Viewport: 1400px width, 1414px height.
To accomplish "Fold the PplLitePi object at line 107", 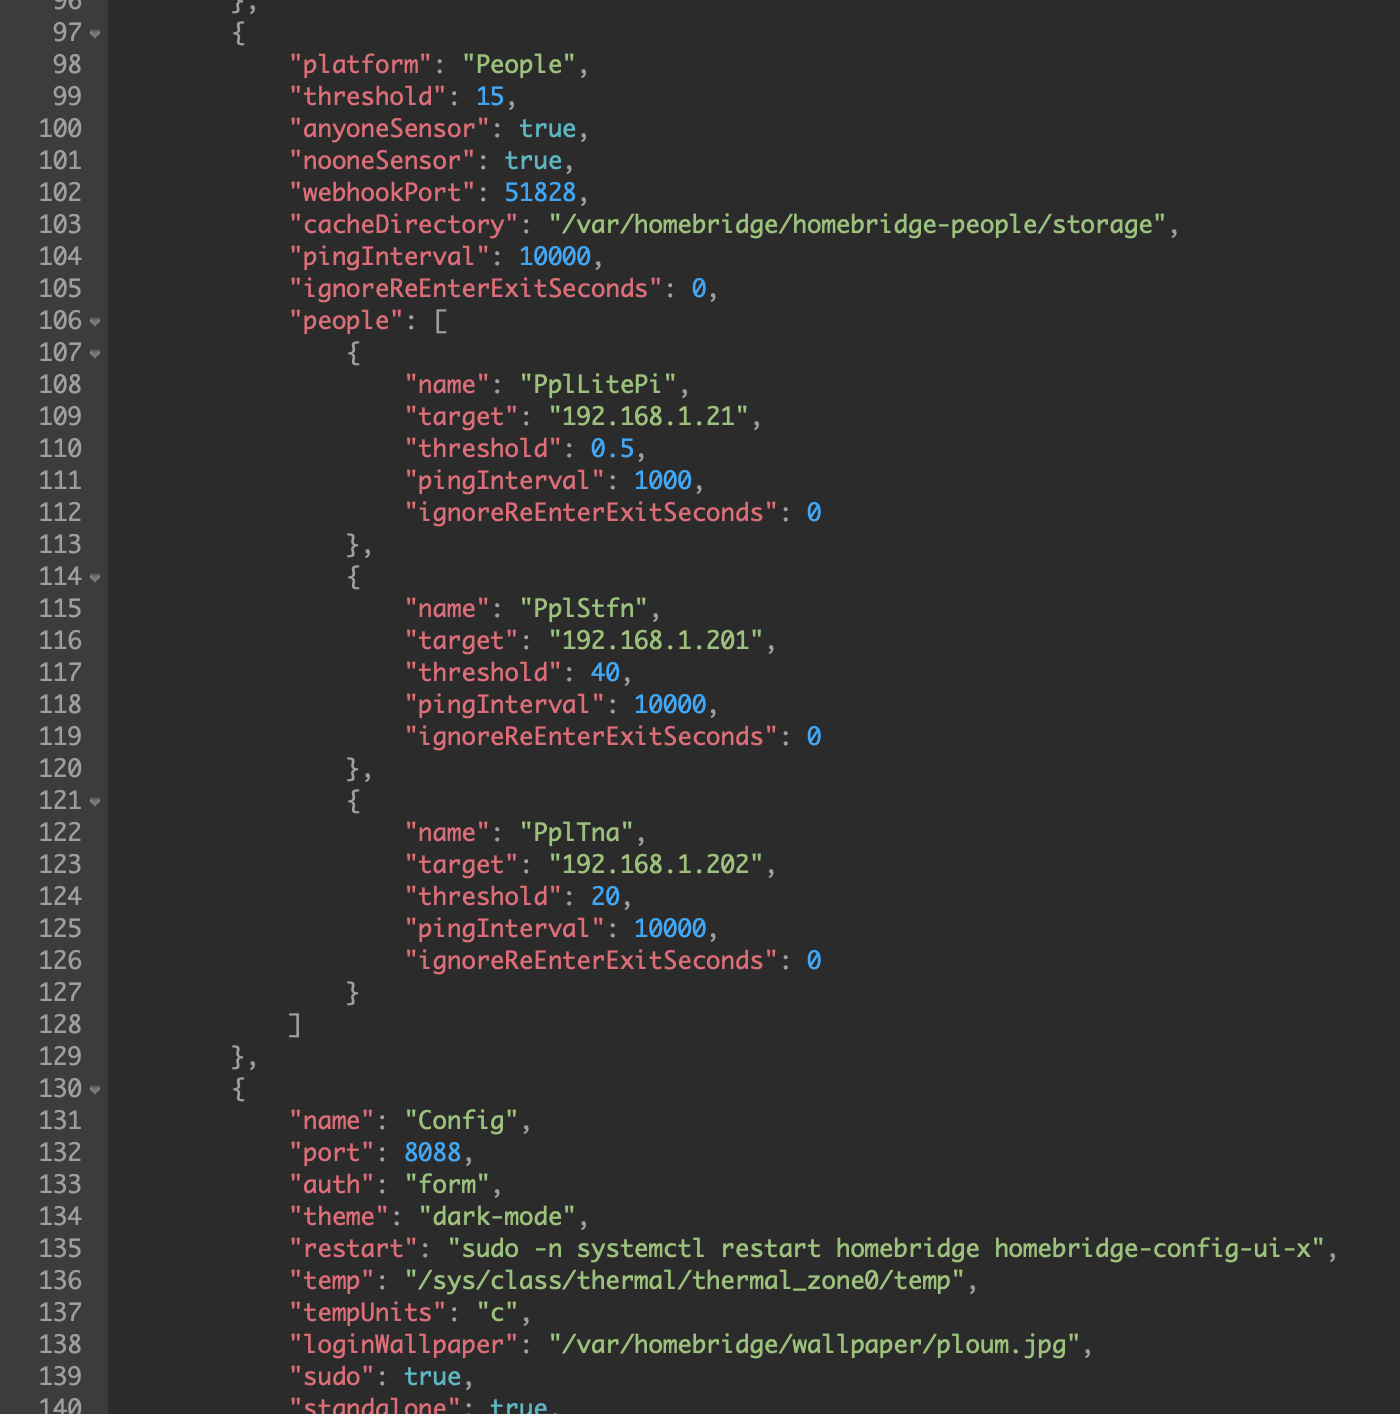I will [95, 353].
